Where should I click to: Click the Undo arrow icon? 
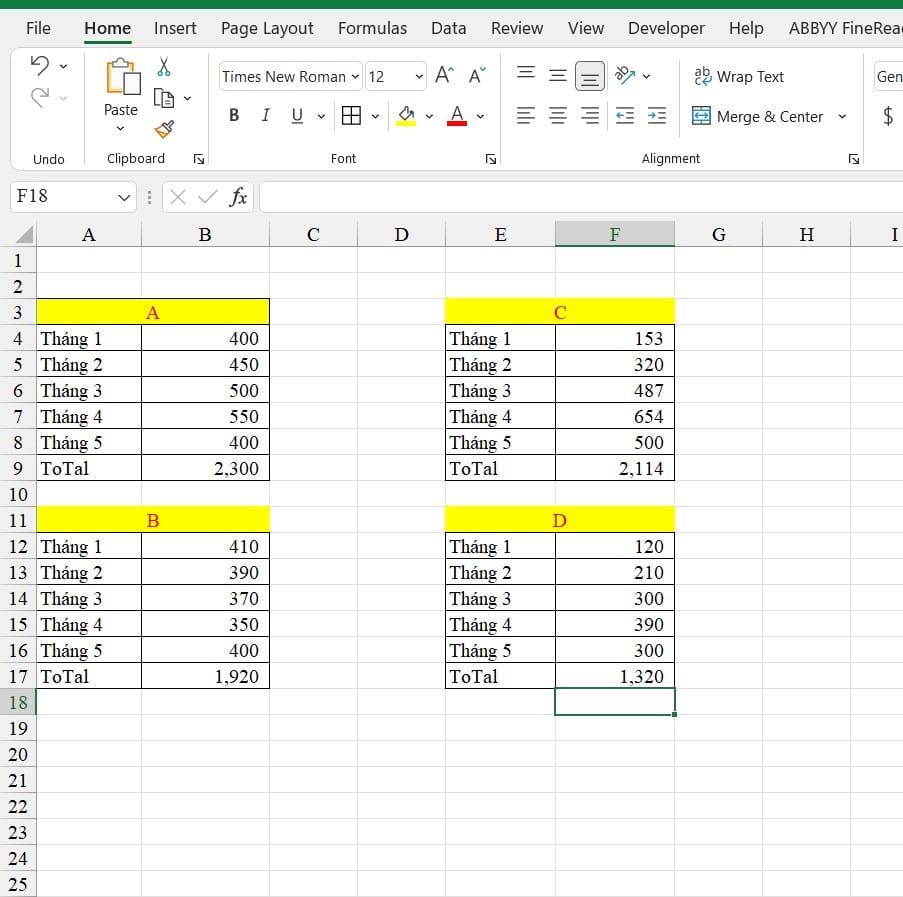(40, 66)
